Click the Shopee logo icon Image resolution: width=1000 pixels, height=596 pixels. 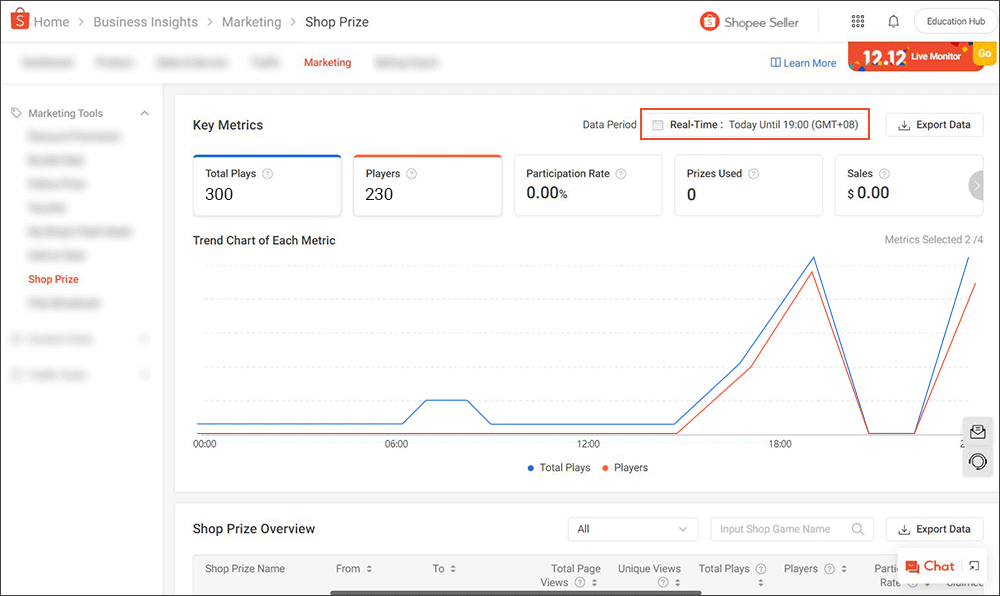(20, 20)
